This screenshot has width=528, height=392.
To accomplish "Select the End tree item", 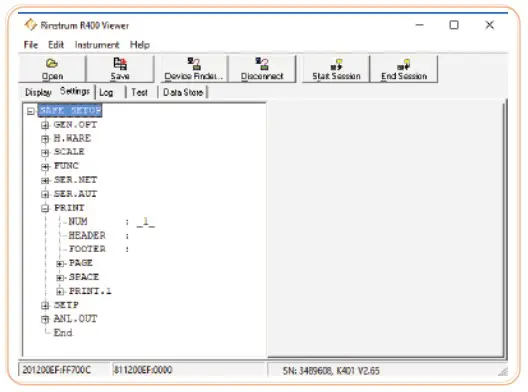I will (x=63, y=333).
